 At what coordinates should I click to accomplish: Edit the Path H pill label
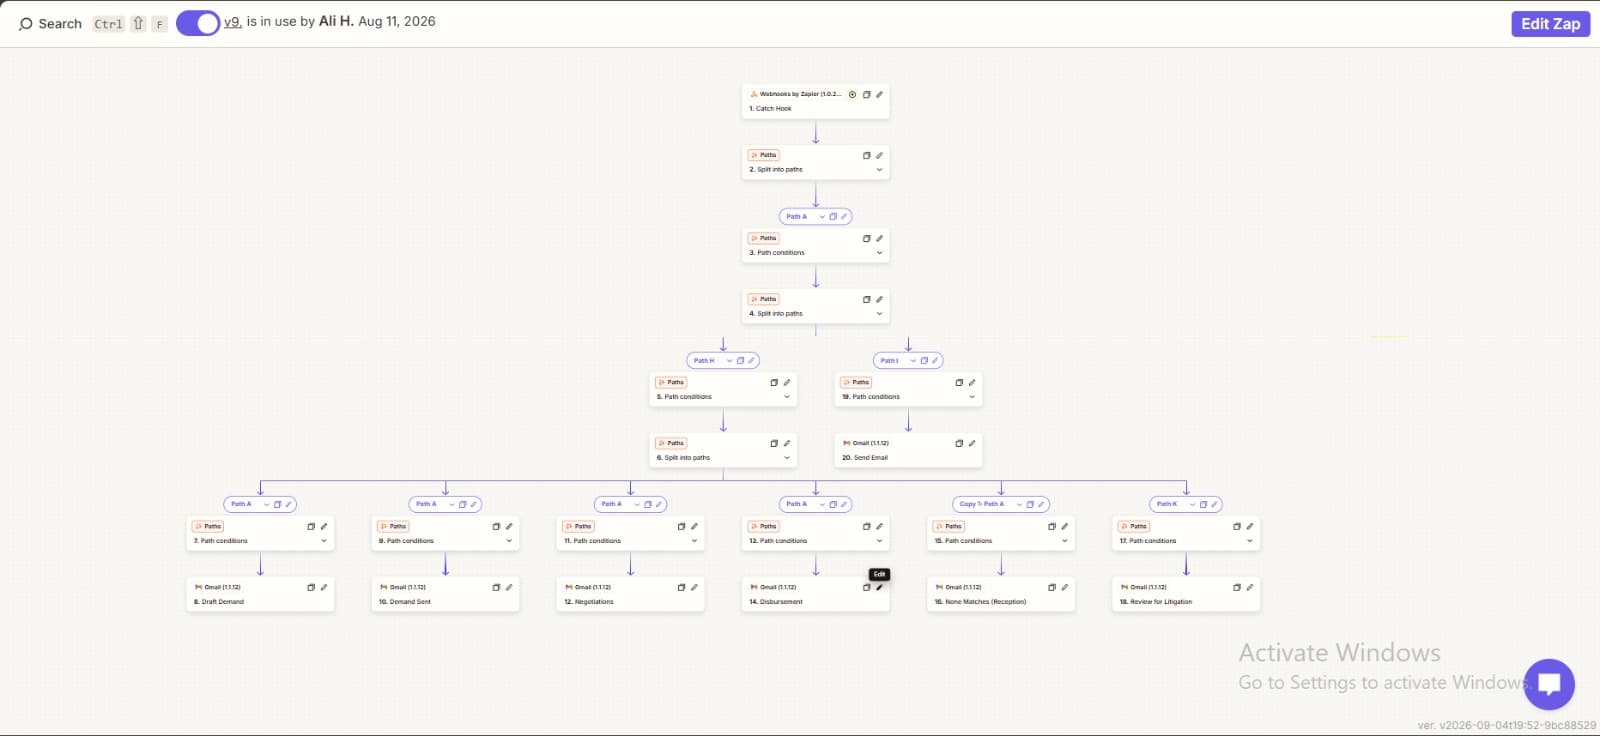(752, 361)
